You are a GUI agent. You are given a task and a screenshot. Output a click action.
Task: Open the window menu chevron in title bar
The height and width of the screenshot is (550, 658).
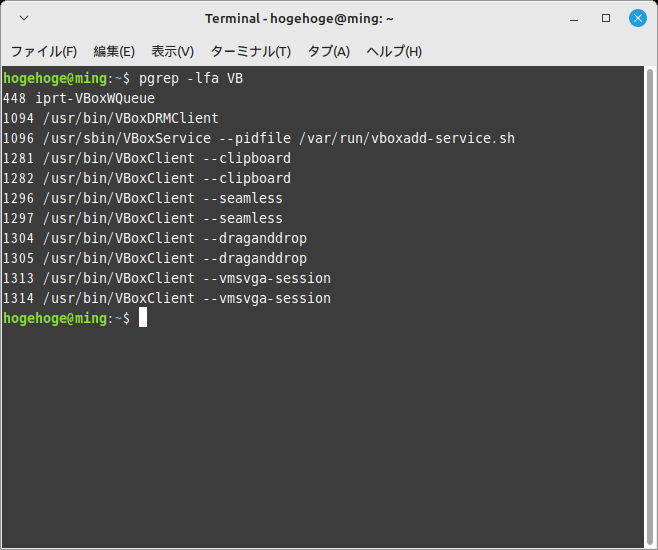[x=24, y=18]
